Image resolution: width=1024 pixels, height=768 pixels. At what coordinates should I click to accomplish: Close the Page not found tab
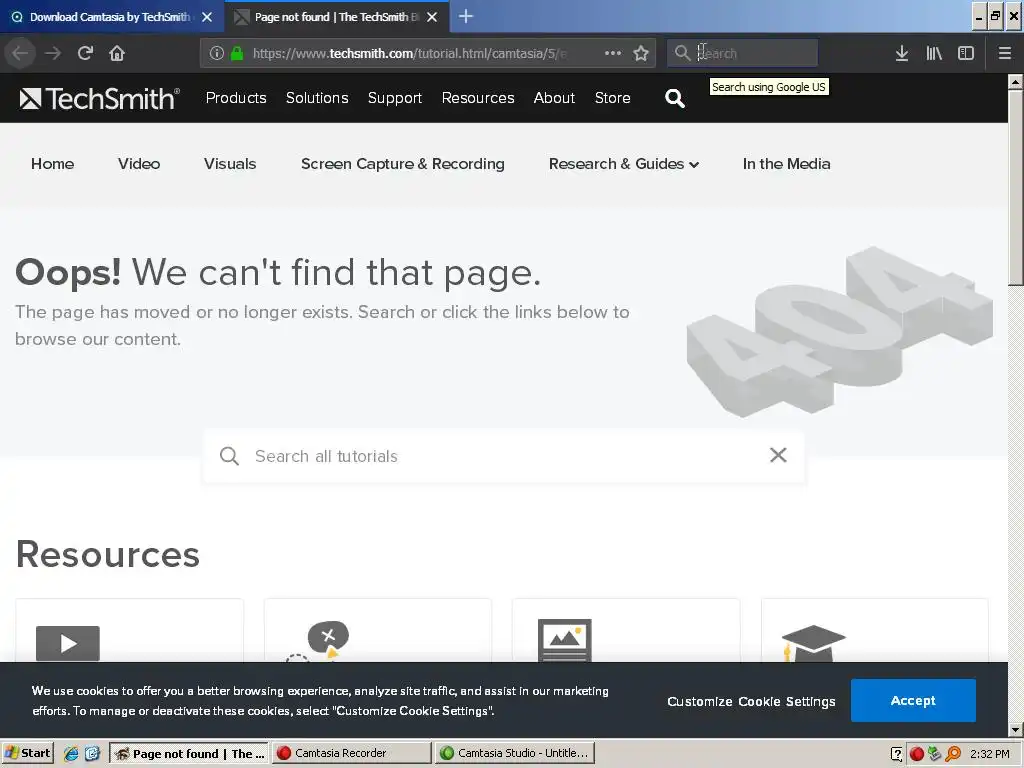click(432, 17)
